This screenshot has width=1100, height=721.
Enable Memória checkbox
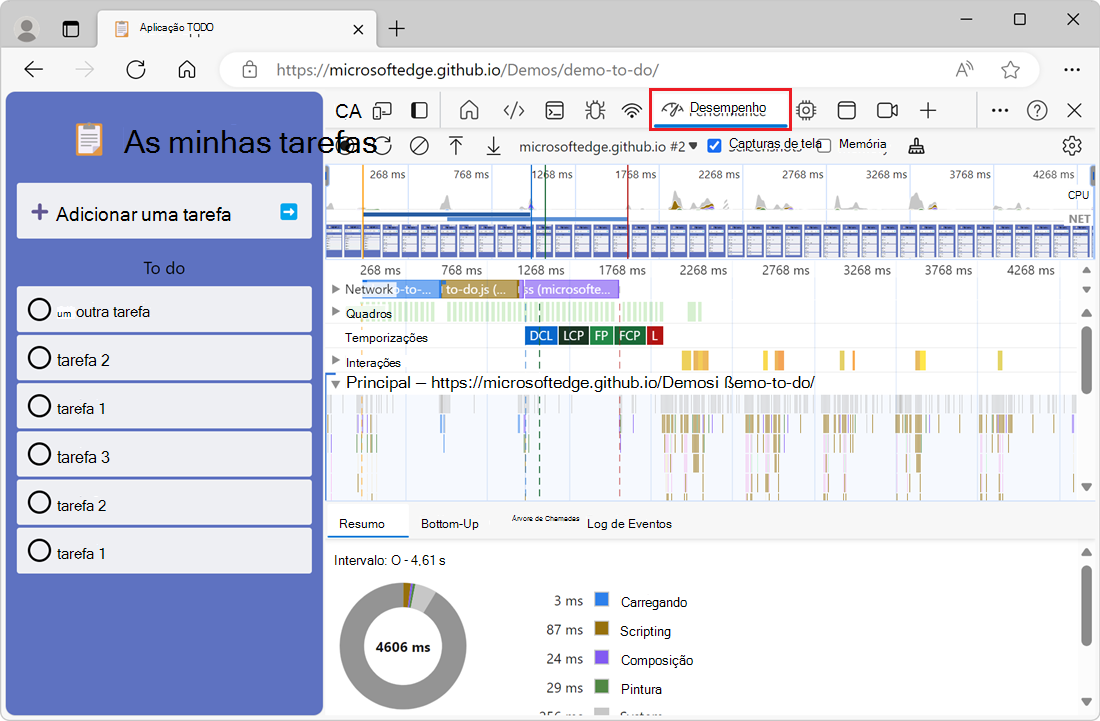click(824, 145)
